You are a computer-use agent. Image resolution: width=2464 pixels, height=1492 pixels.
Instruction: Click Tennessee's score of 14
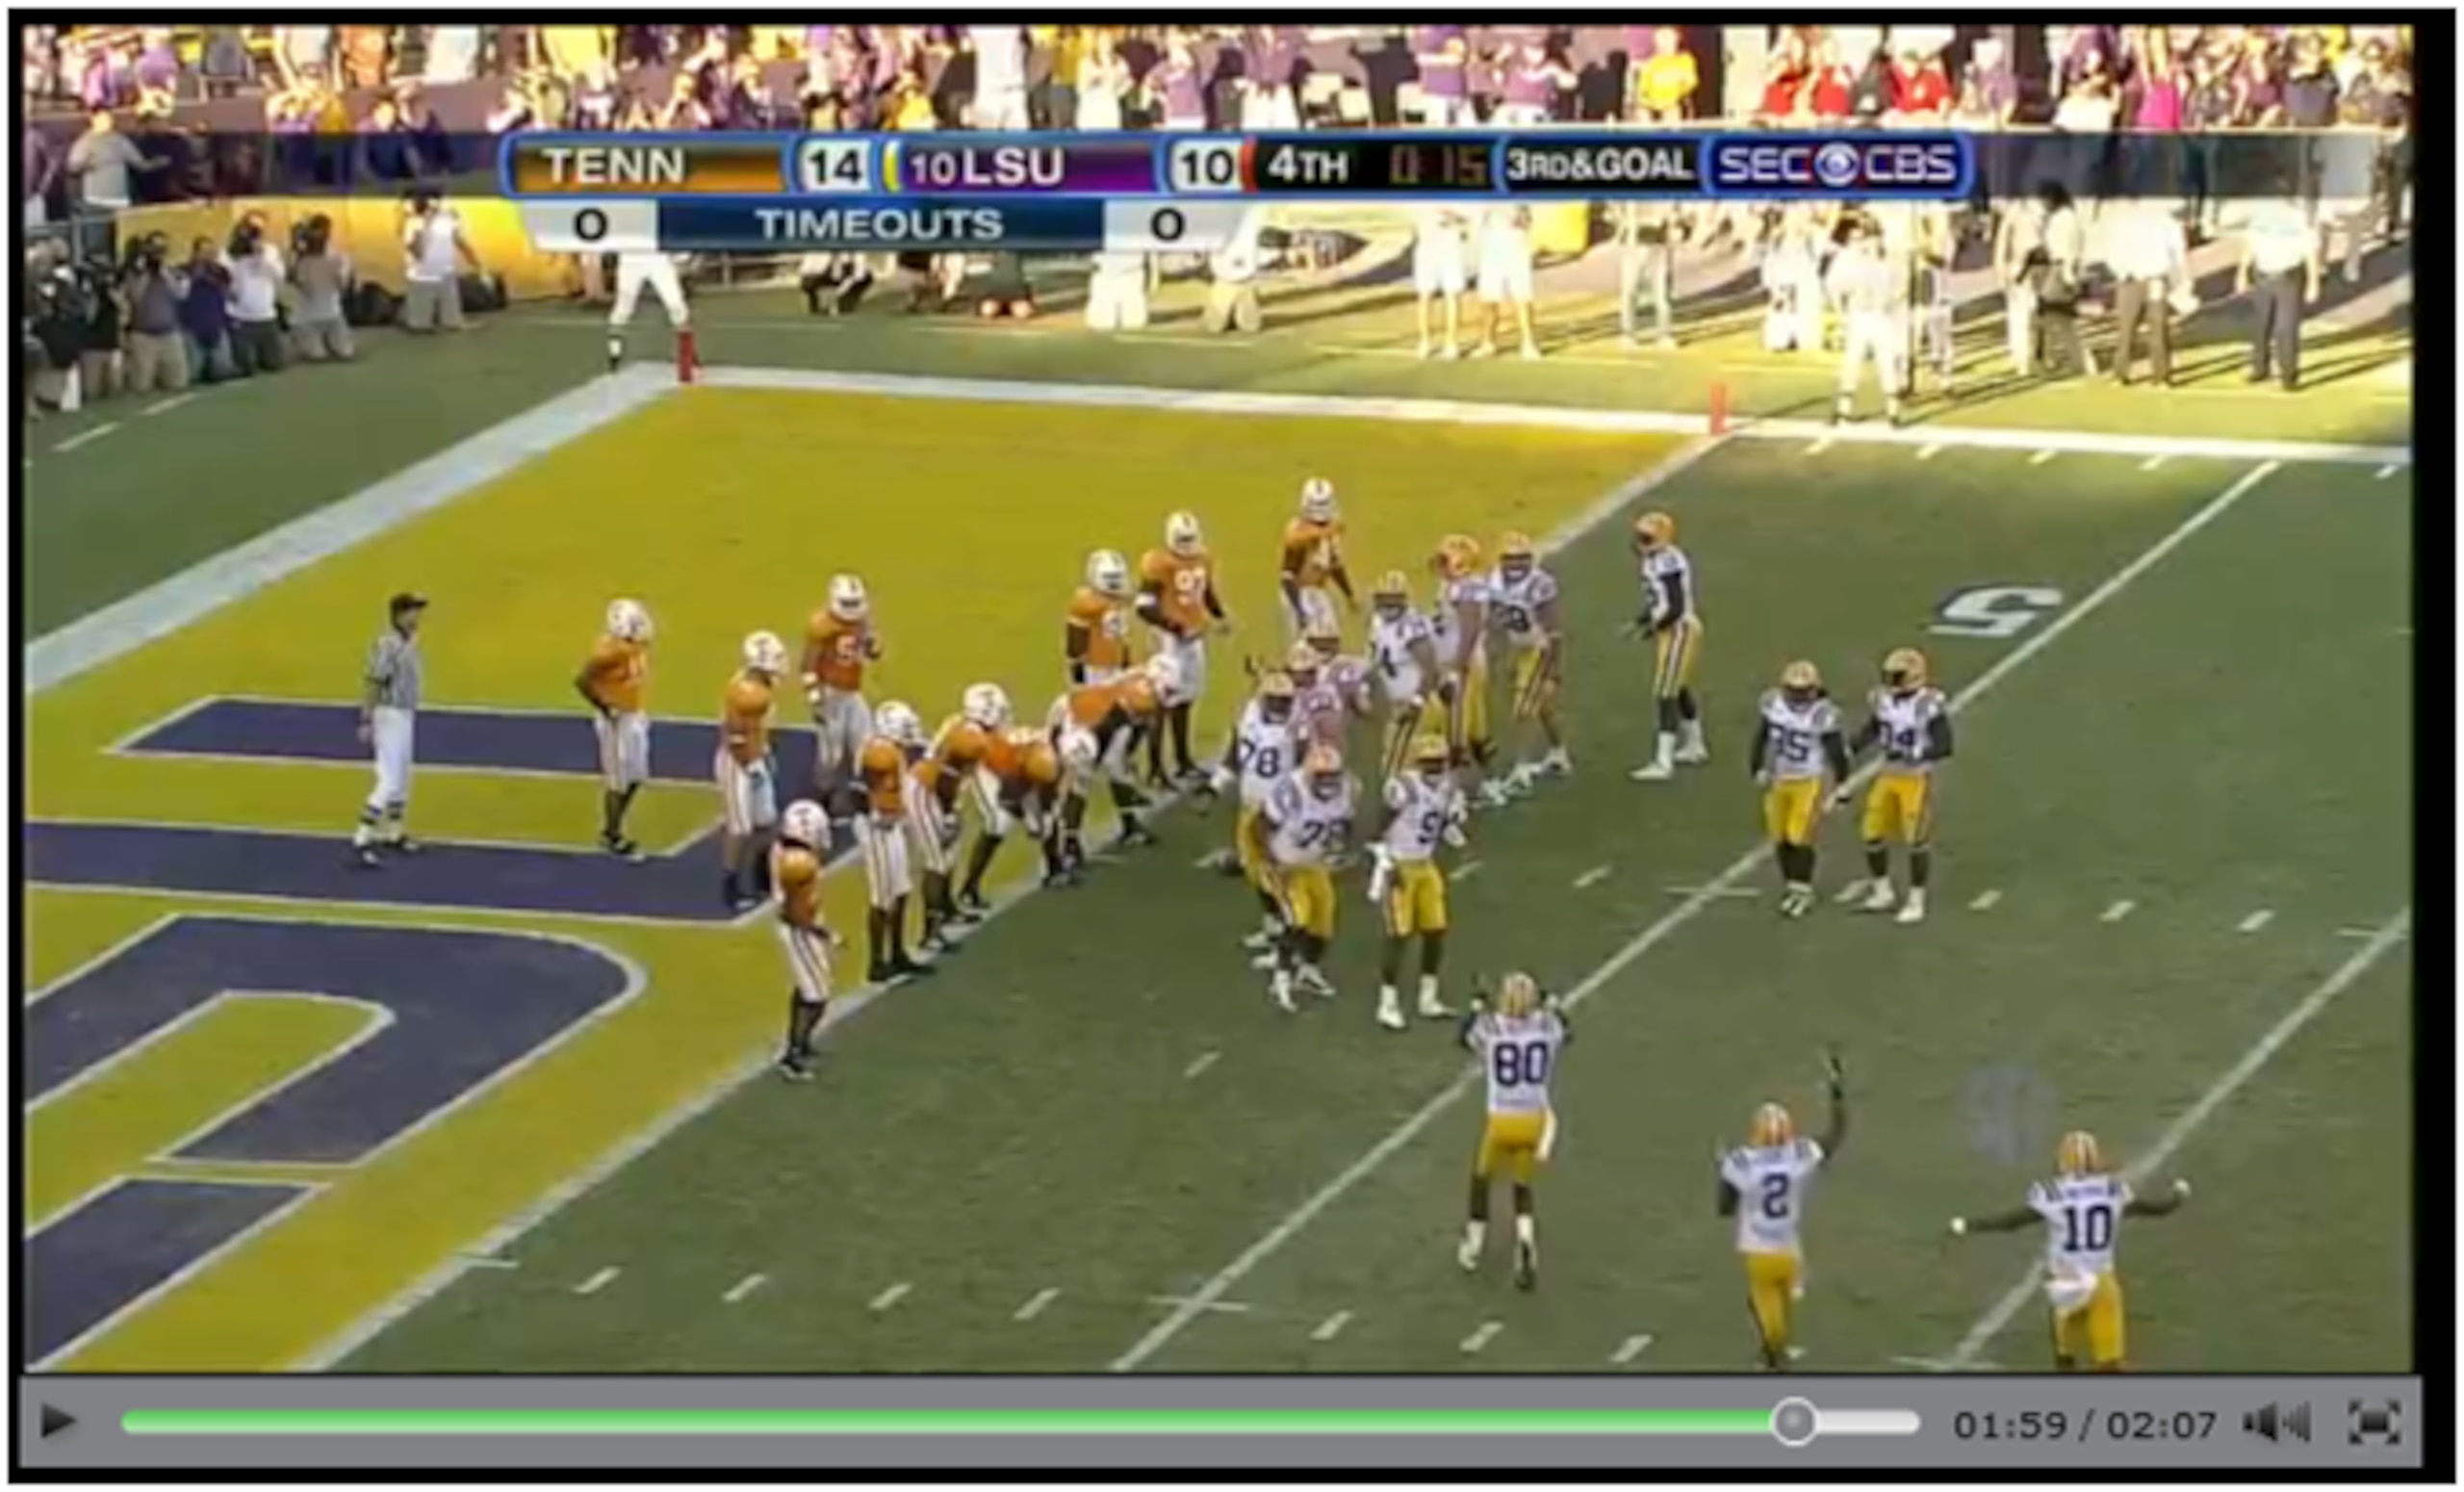[x=834, y=166]
